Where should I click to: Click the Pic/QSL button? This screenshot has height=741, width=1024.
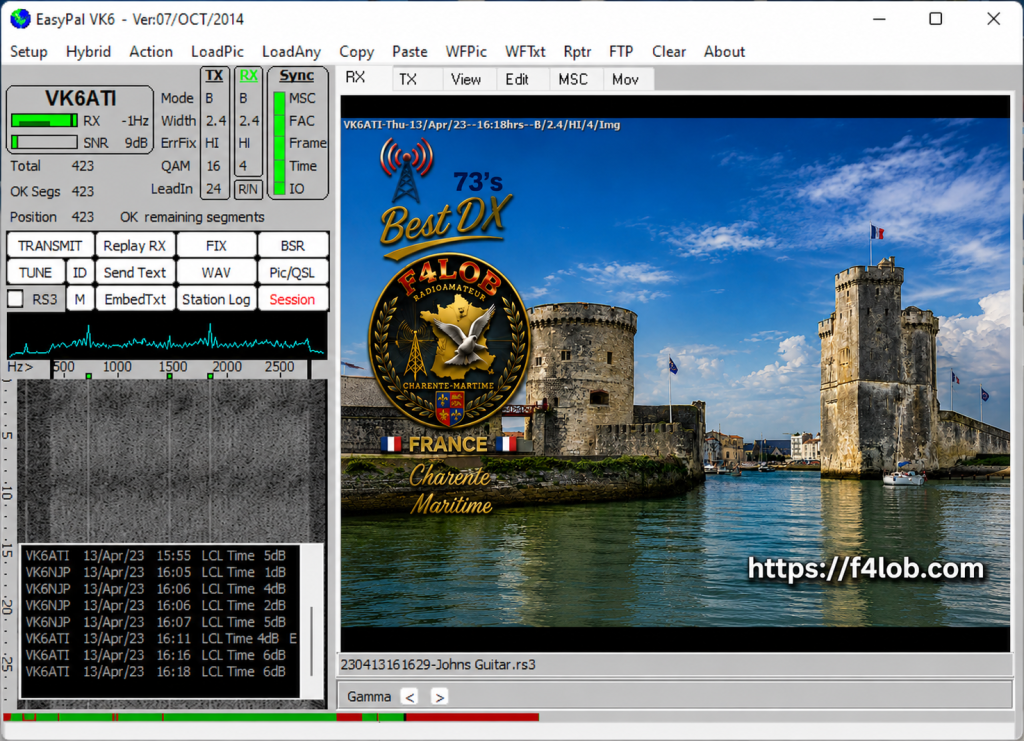(293, 272)
